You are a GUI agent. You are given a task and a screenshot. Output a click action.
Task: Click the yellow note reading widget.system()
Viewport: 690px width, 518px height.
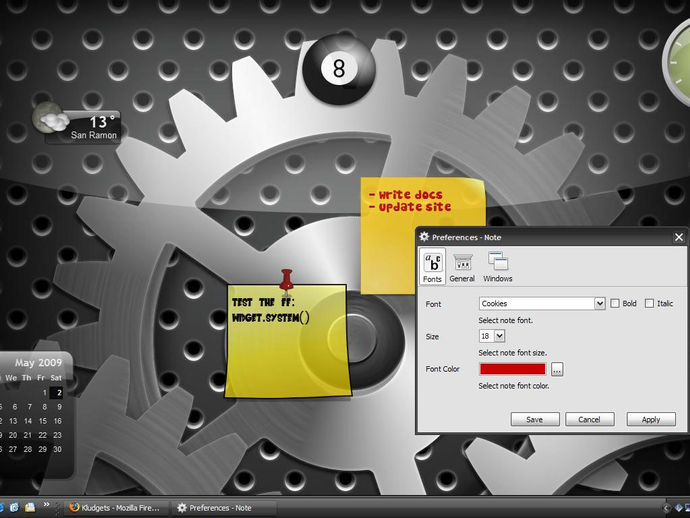click(x=287, y=341)
